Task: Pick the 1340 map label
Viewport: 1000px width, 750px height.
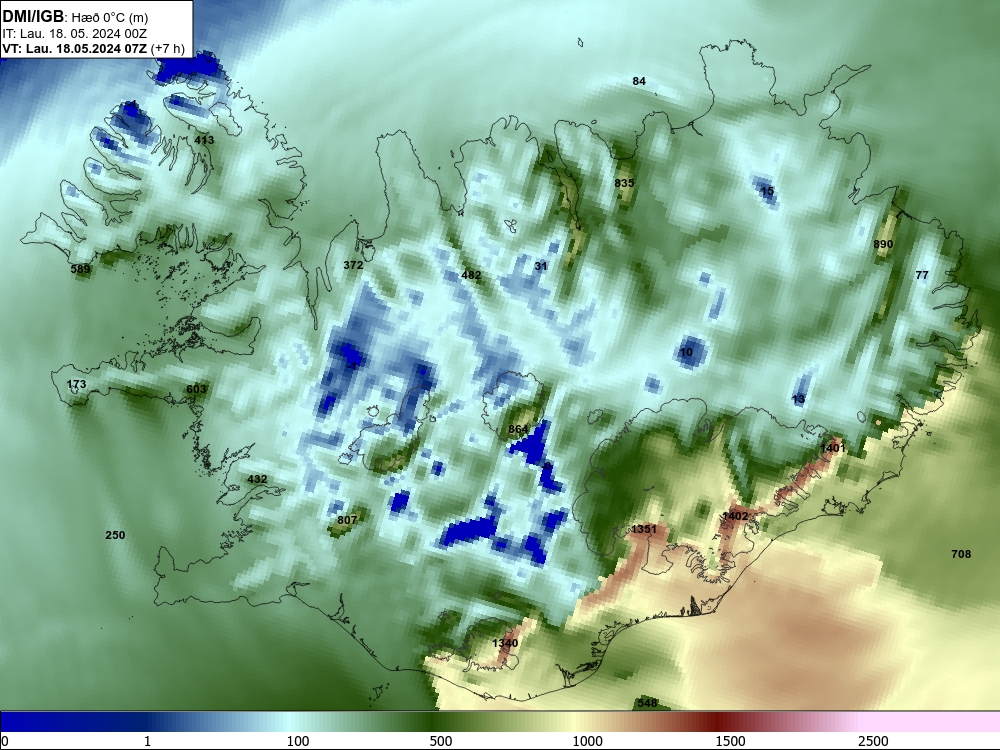Action: (505, 643)
